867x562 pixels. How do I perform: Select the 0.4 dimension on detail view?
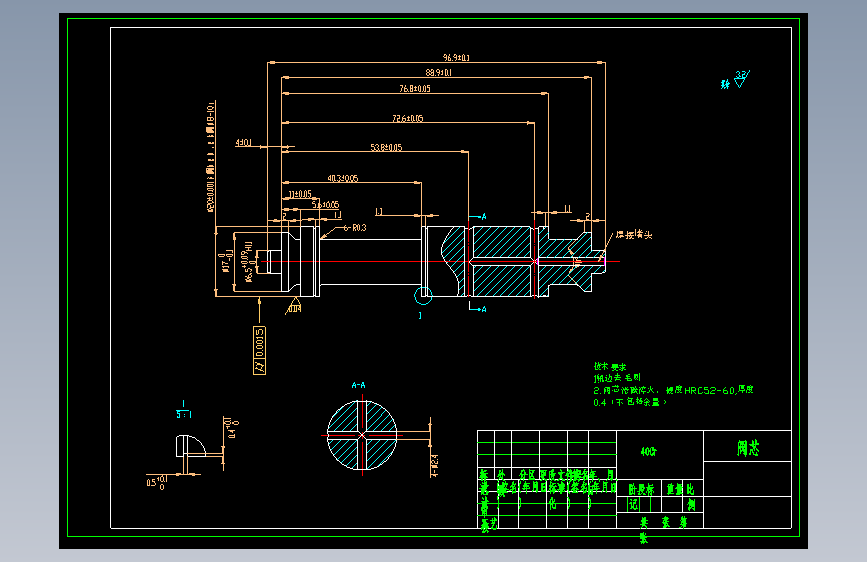(233, 428)
